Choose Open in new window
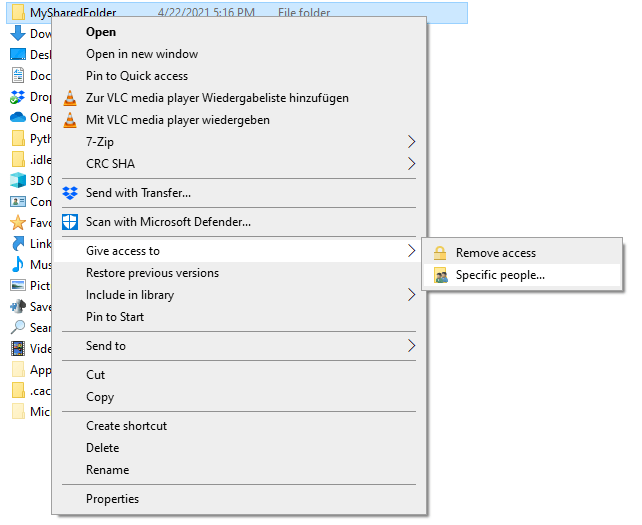Screen dimensions: 642x525 click(142, 54)
